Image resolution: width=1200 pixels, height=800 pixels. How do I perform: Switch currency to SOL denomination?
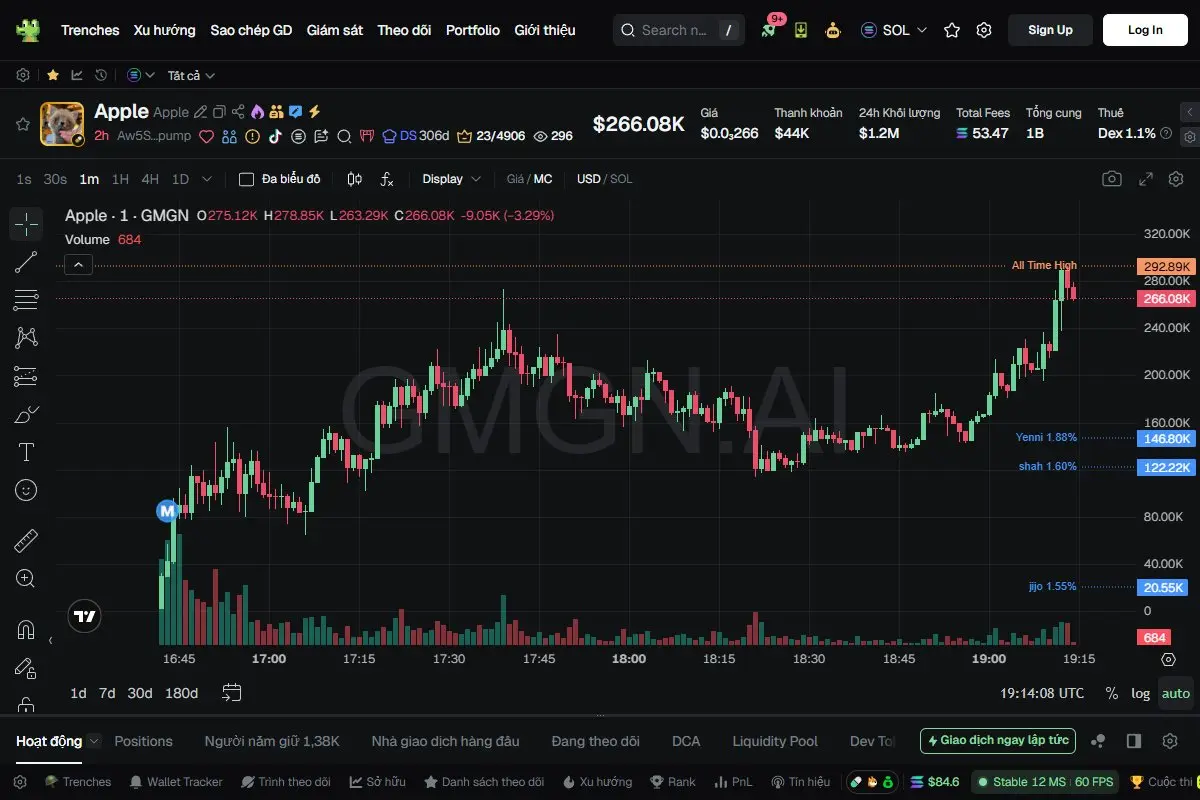click(622, 179)
